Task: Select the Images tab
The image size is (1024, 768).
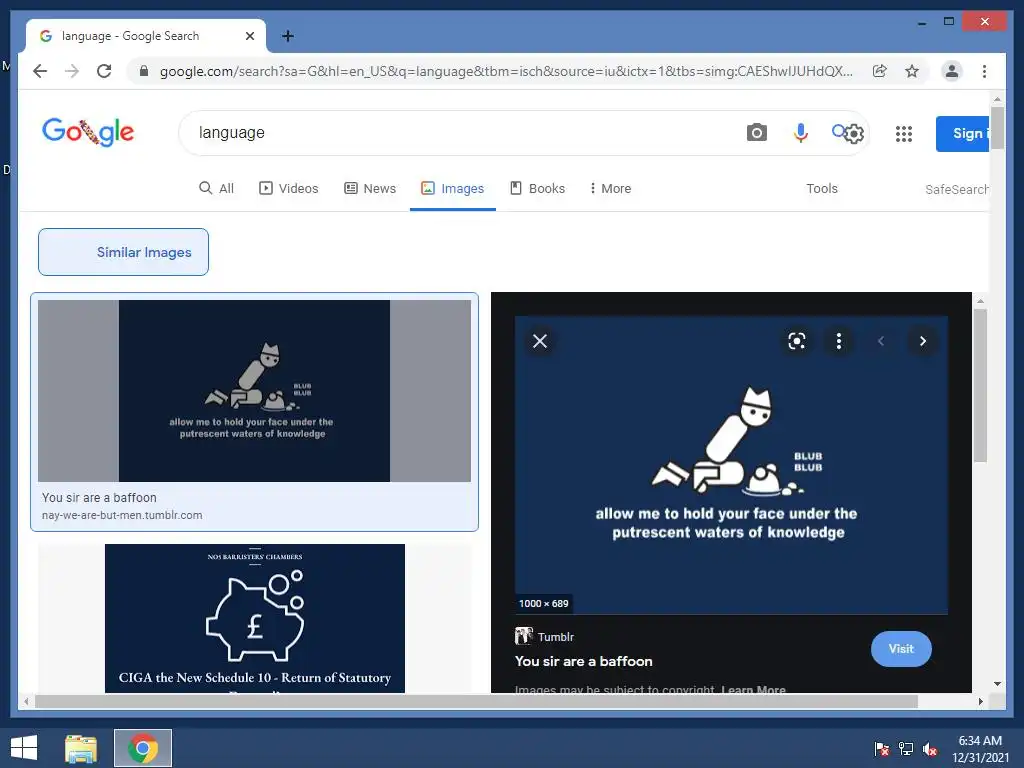Action: 453,188
